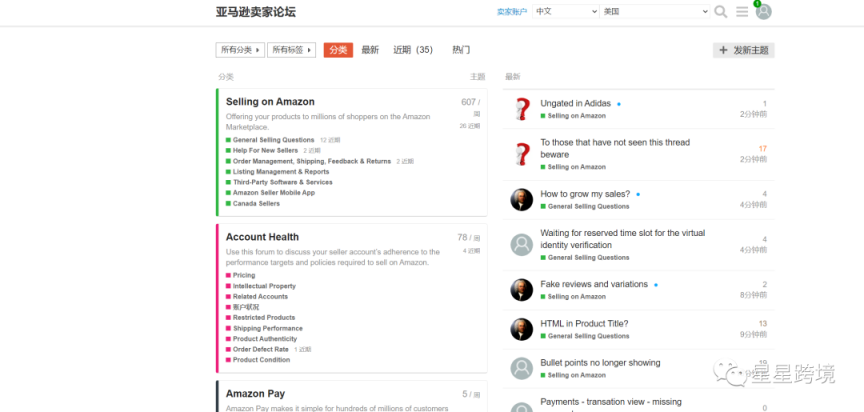Click the 607 topic count for Selling on Amazon
The width and height of the screenshot is (864, 412).
[x=468, y=102]
